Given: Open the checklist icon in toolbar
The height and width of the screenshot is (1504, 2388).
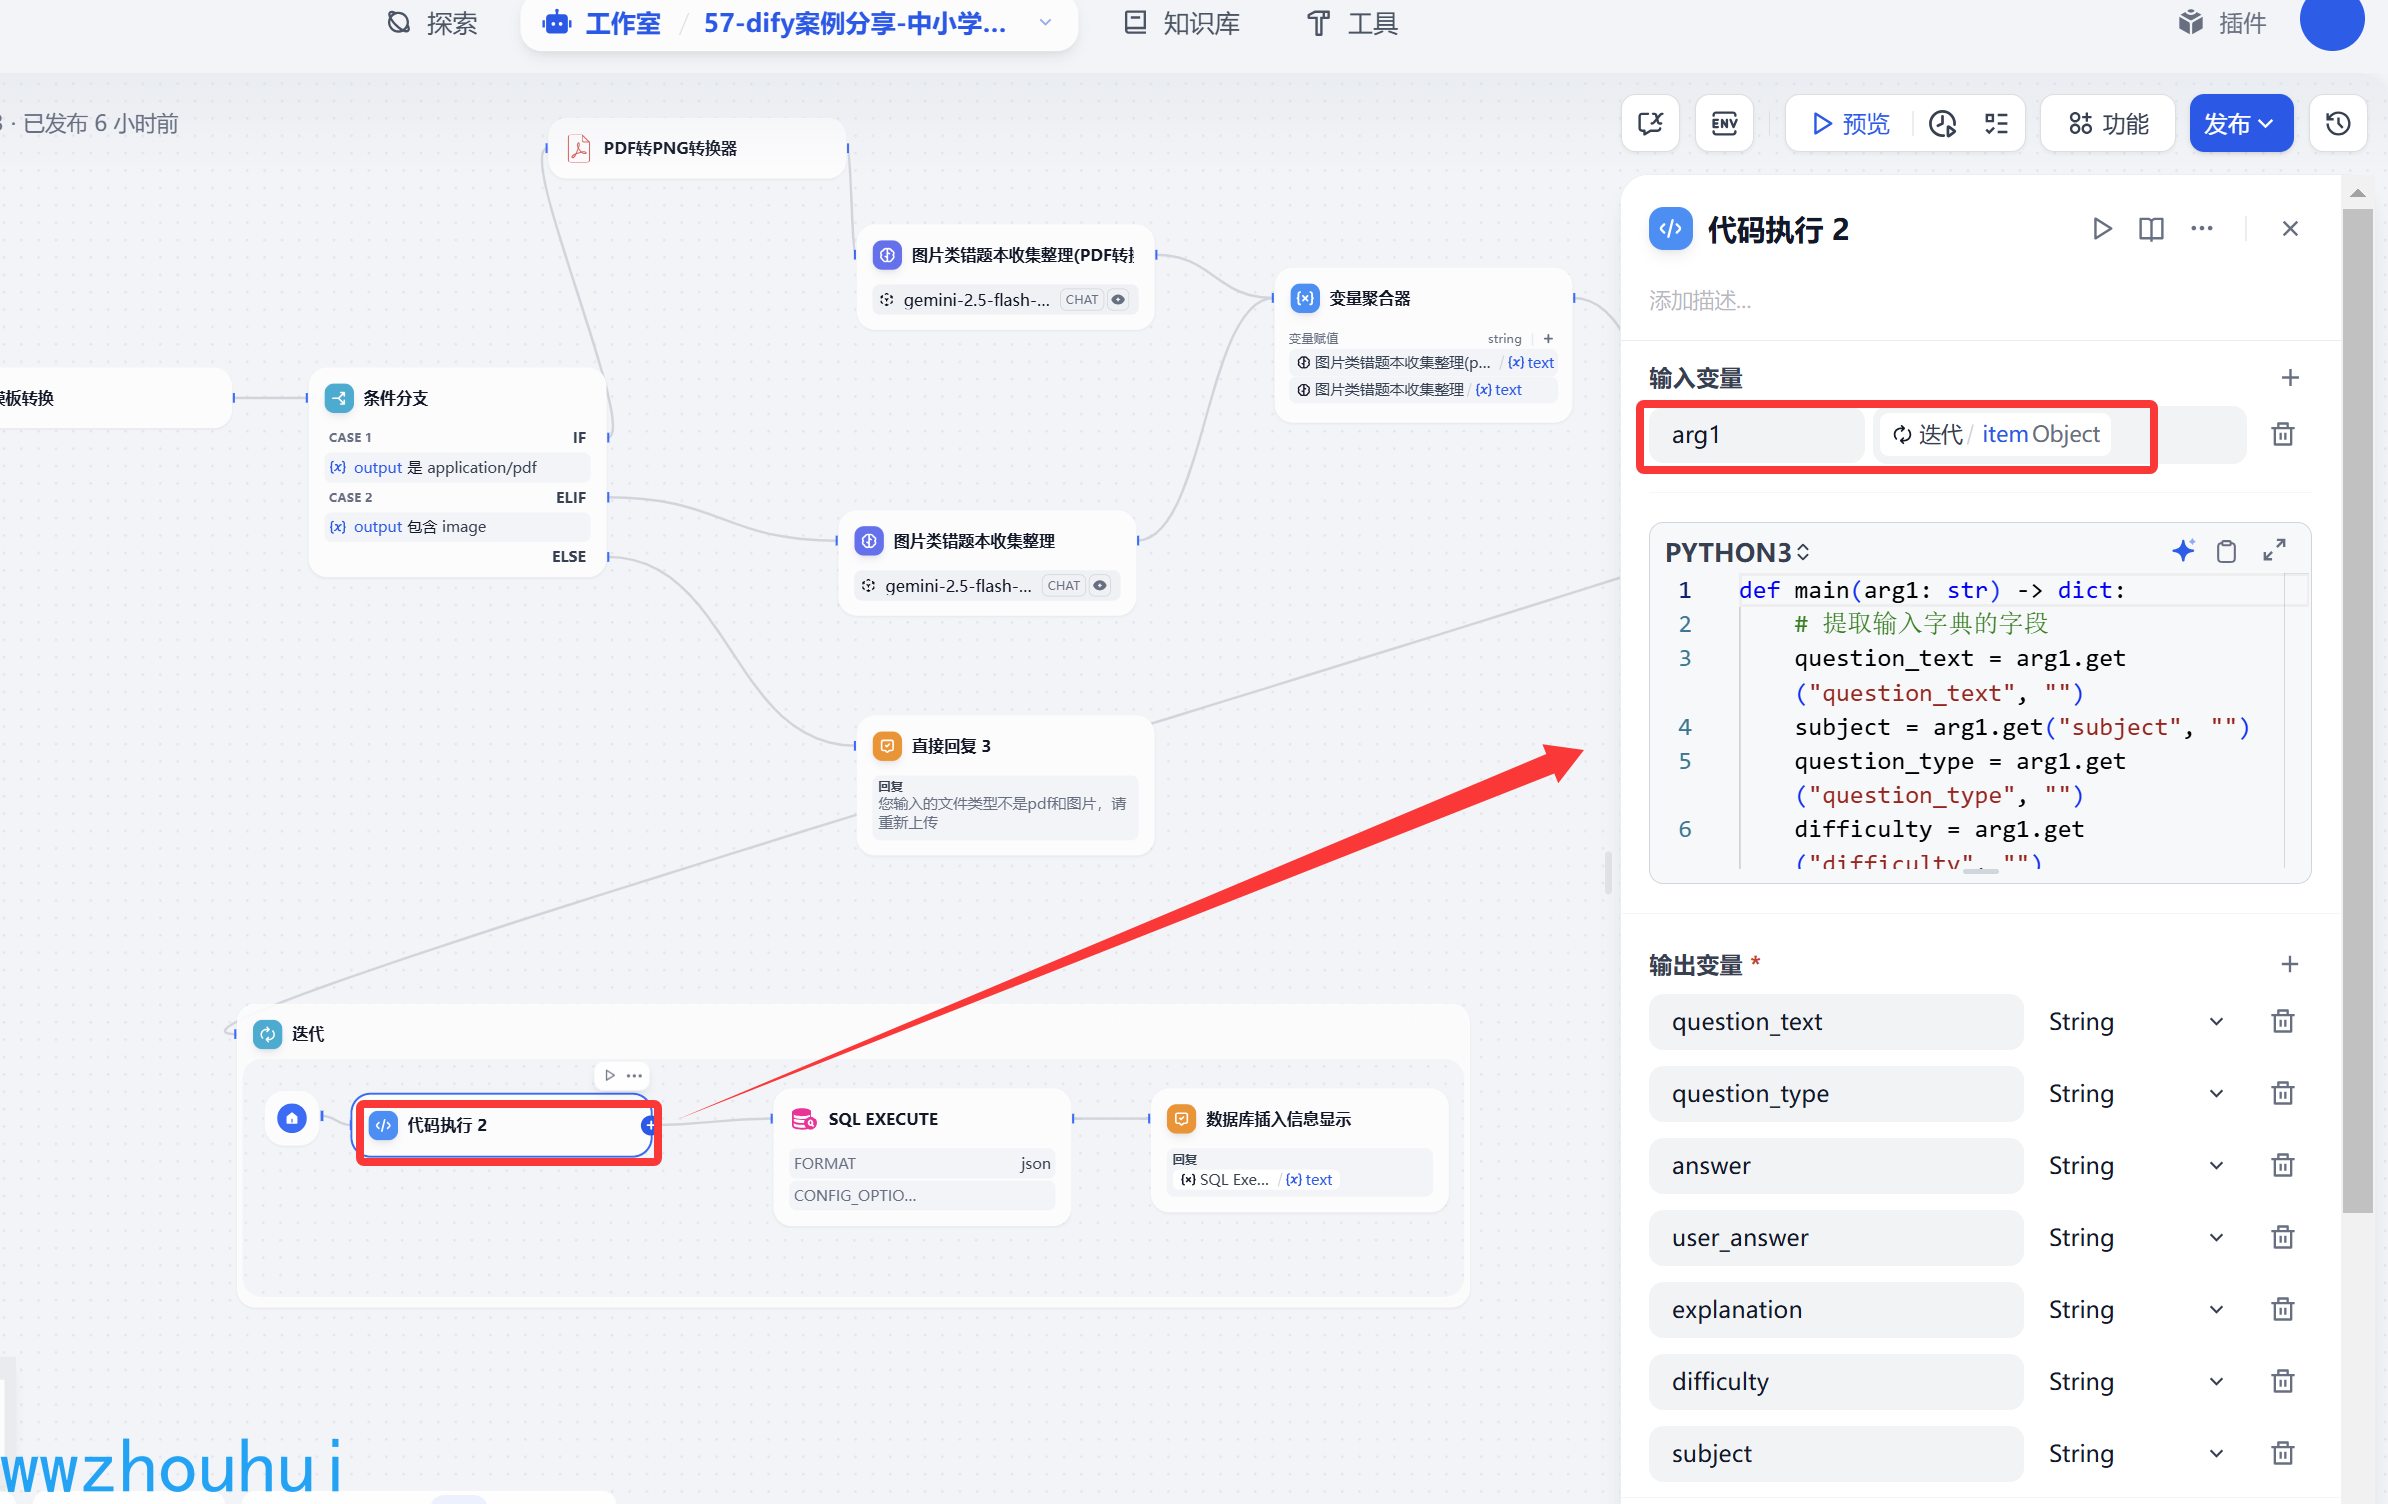Looking at the screenshot, I should point(1996,124).
